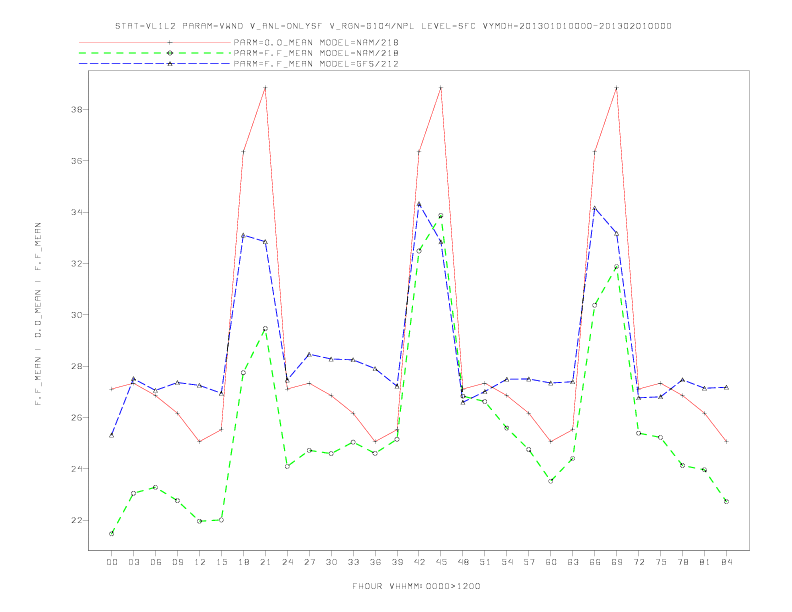Click the red line peak at hour 45
The image size is (792, 612).
point(441,88)
